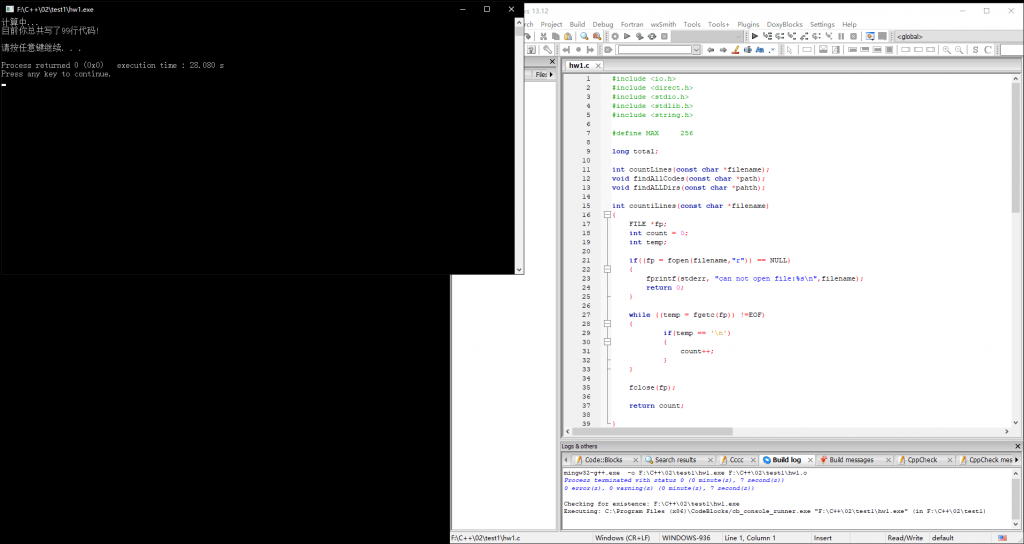Open the <global> scope dropdown

click(959, 36)
